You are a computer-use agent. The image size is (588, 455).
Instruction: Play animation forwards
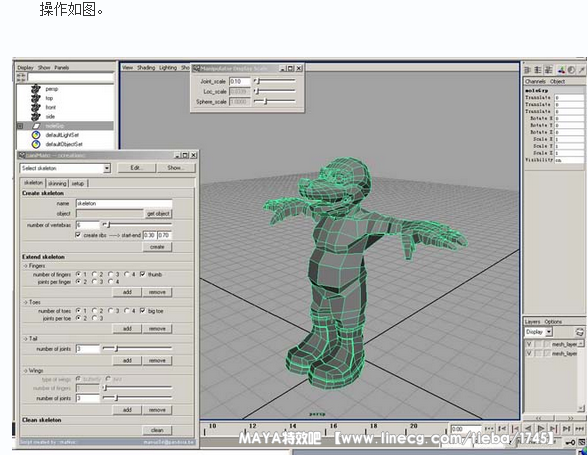tap(541, 428)
